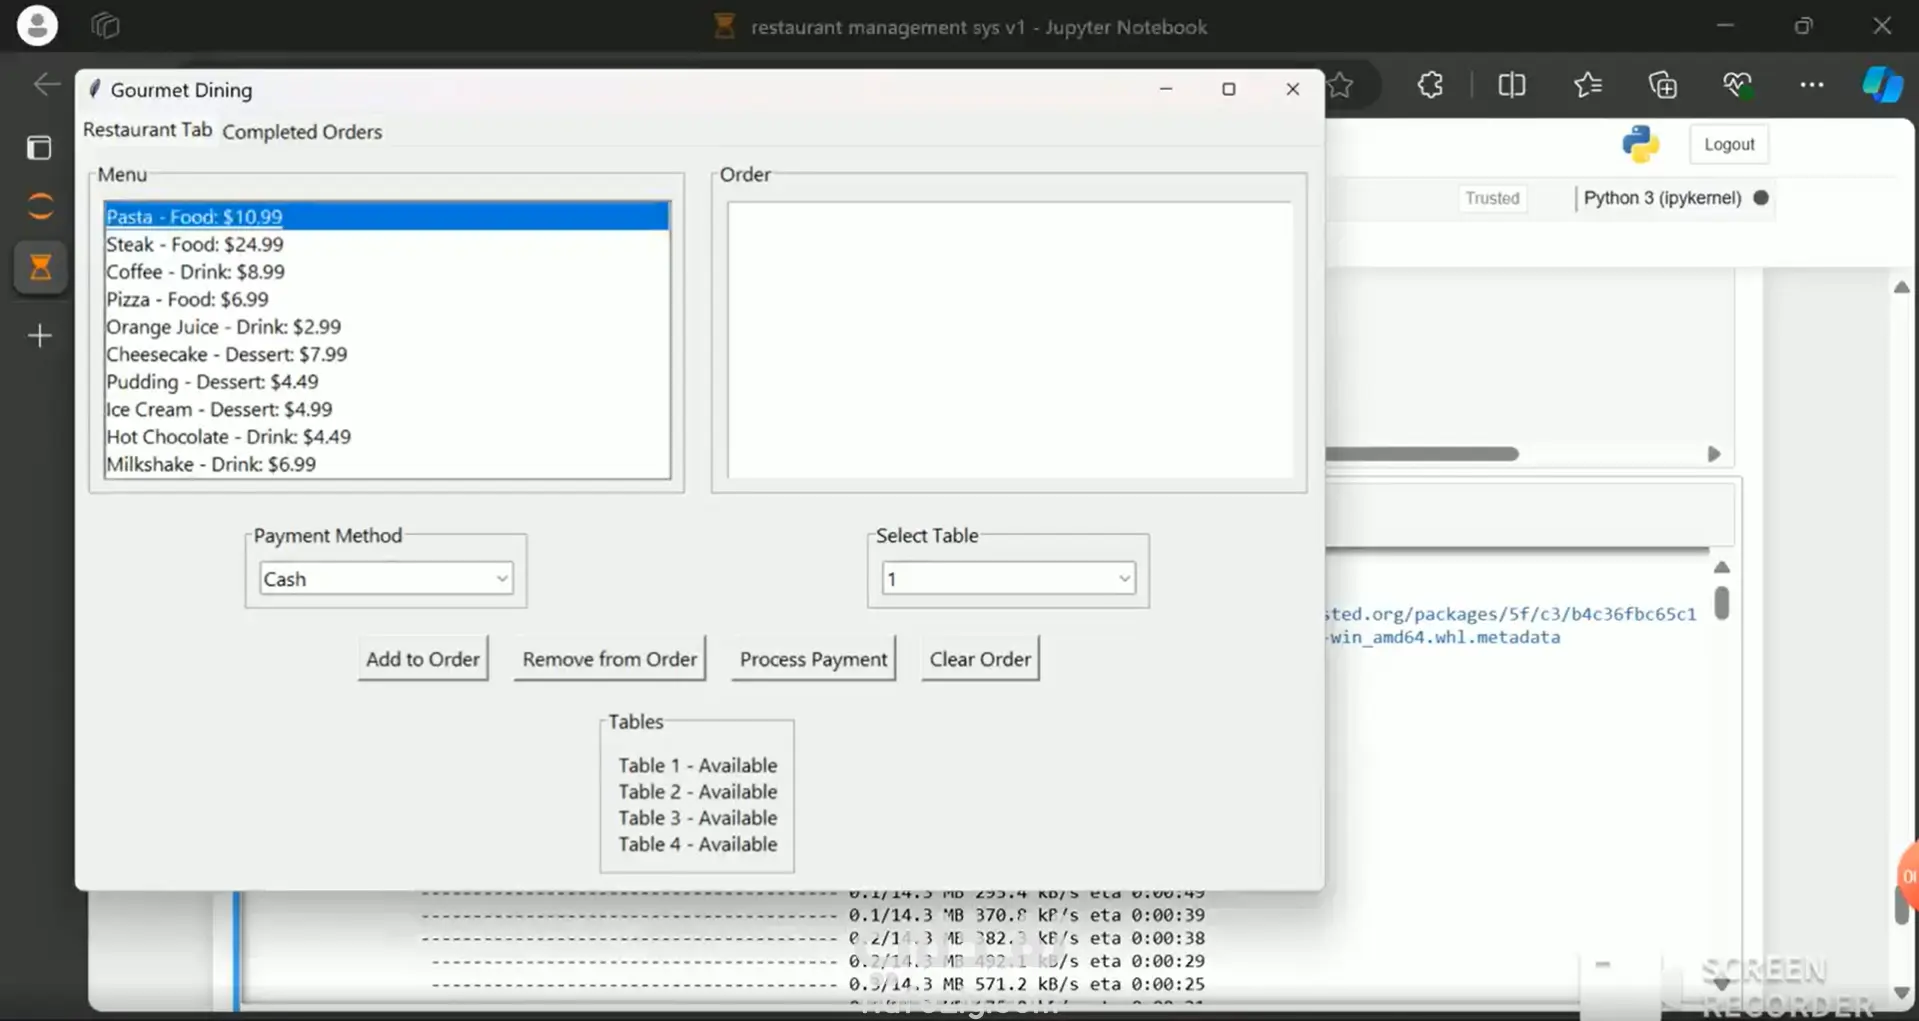Image resolution: width=1919 pixels, height=1021 pixels.
Task: Click the notebook page scroll-up arrow
Action: 1901,288
